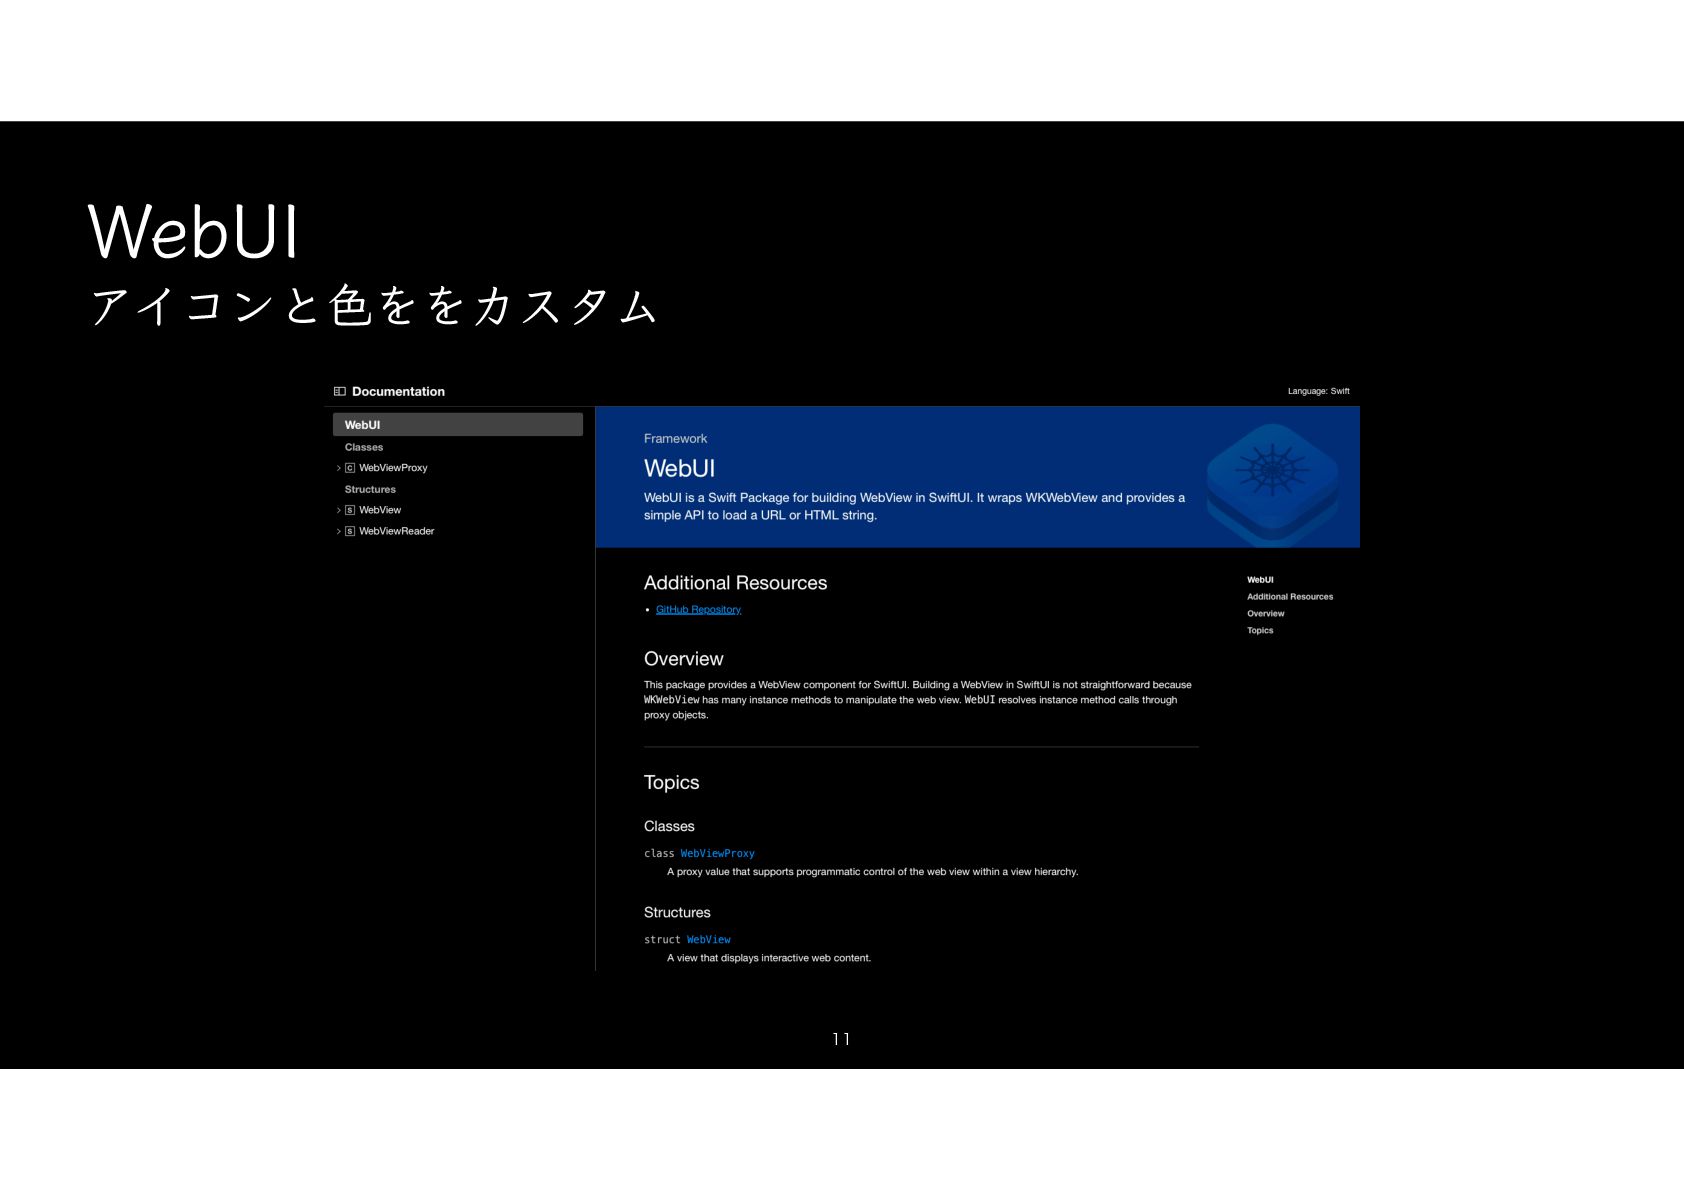The height and width of the screenshot is (1190, 1684).
Task: Click the WebUI title in blue banner
Action: (679, 469)
